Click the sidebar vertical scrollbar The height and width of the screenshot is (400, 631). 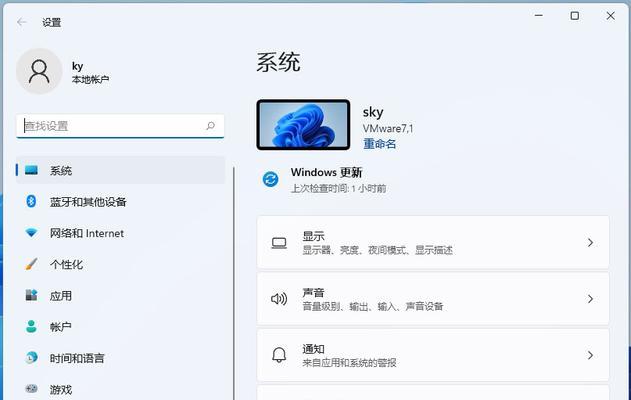pyautogui.click(x=233, y=283)
